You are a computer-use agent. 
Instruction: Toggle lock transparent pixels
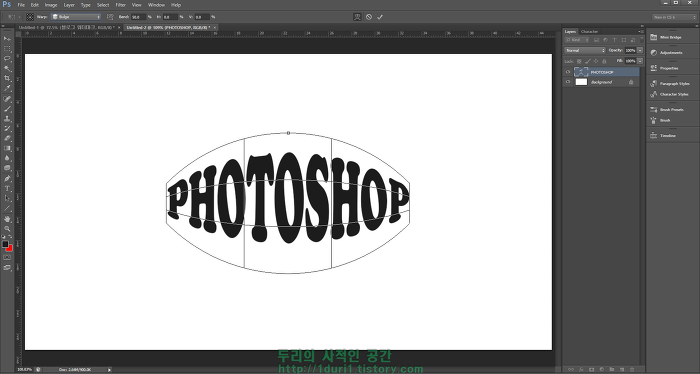point(579,61)
